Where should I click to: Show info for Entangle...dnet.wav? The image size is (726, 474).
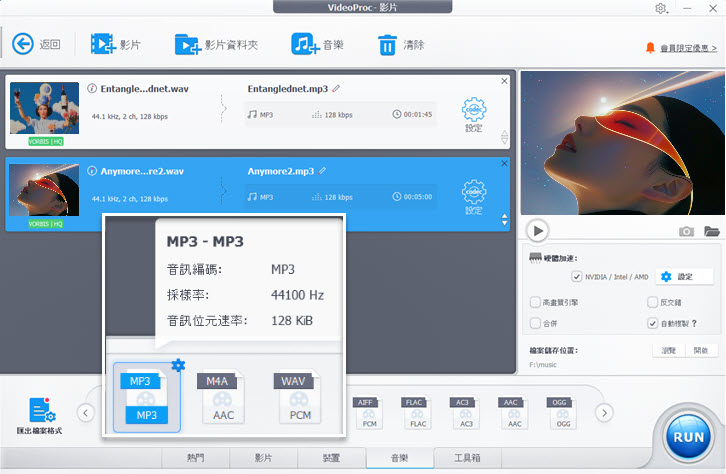(92, 88)
